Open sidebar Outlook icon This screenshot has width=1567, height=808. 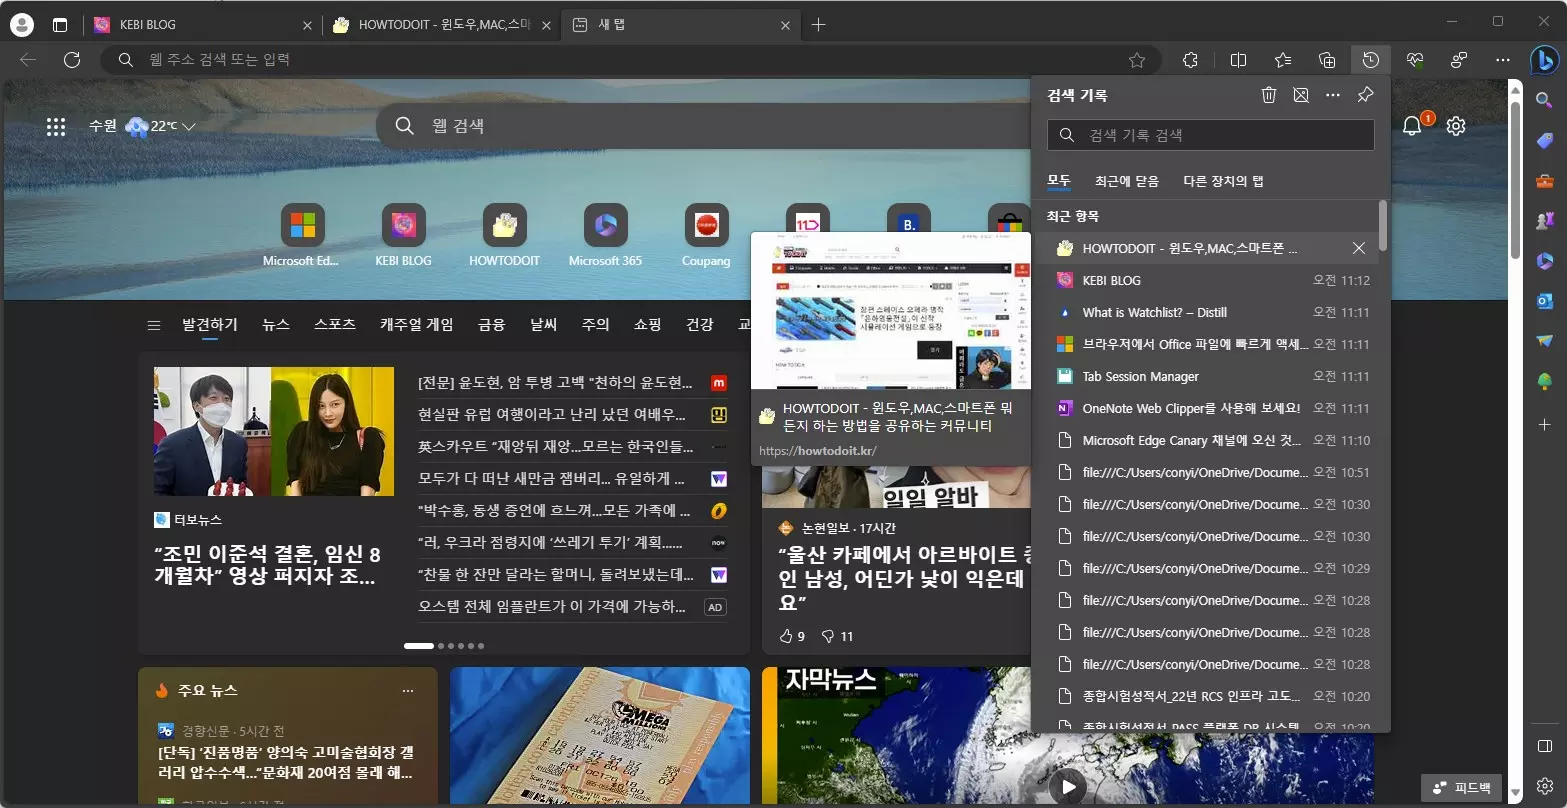1544,301
